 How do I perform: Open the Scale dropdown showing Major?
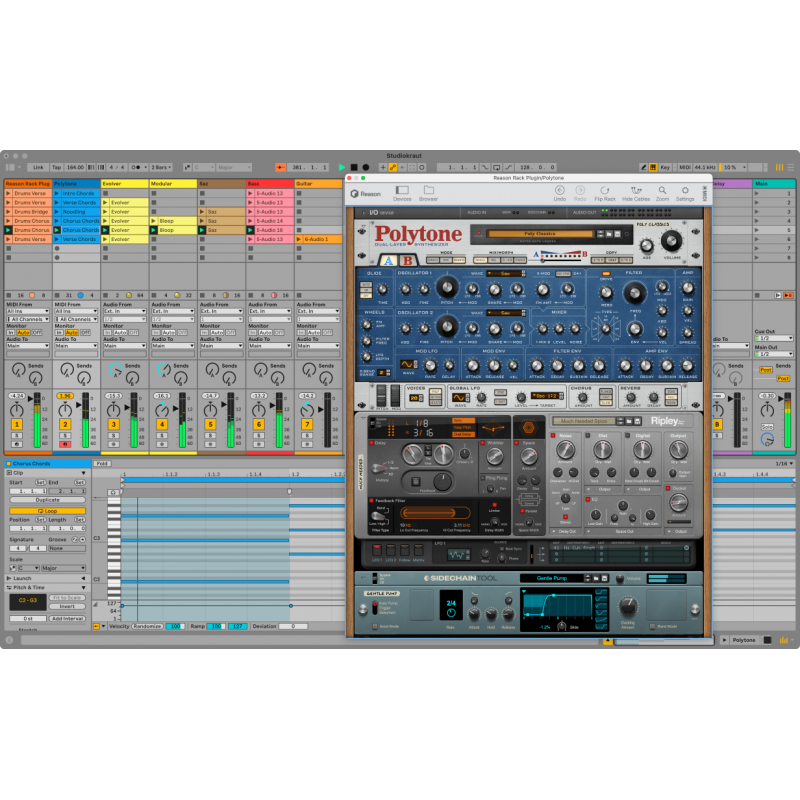pos(62,568)
